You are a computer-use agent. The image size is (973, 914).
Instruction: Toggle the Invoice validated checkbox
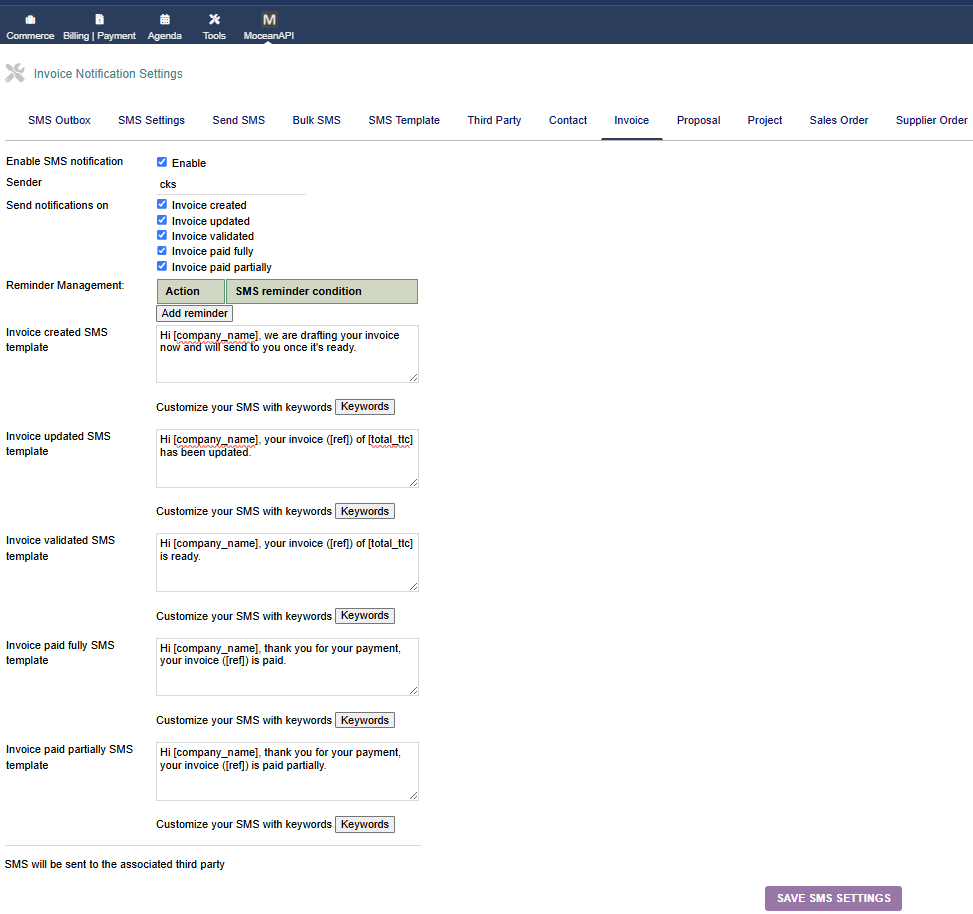pyautogui.click(x=162, y=236)
